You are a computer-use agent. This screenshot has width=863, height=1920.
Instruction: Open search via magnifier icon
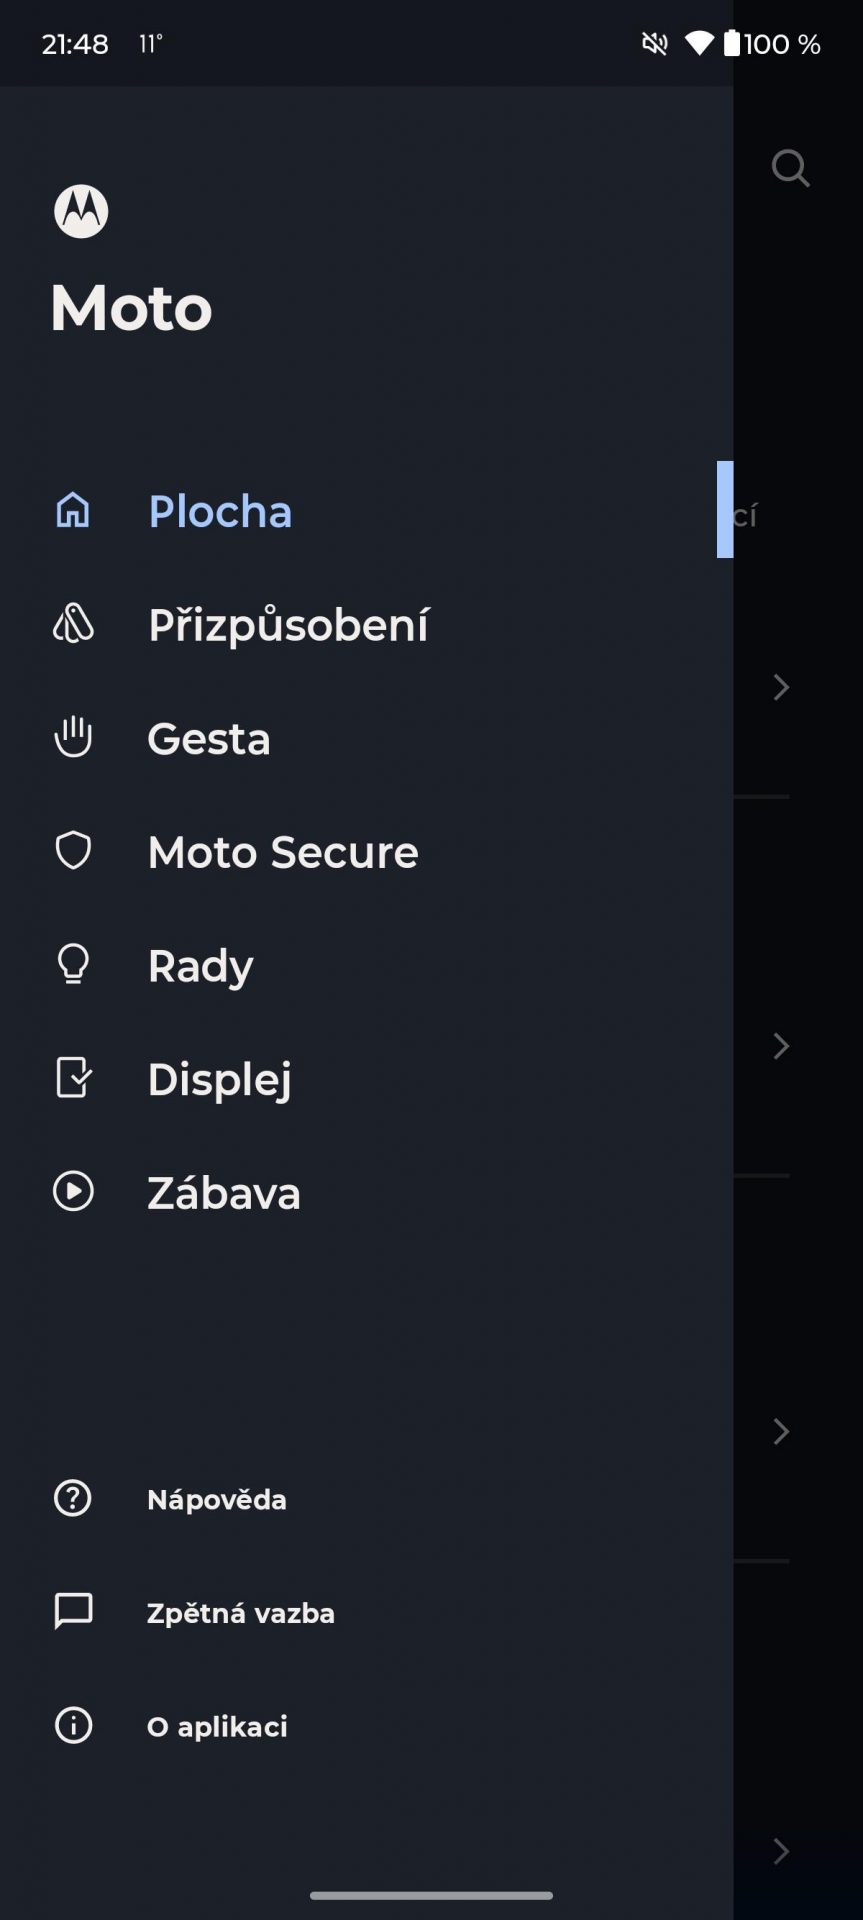click(x=790, y=168)
